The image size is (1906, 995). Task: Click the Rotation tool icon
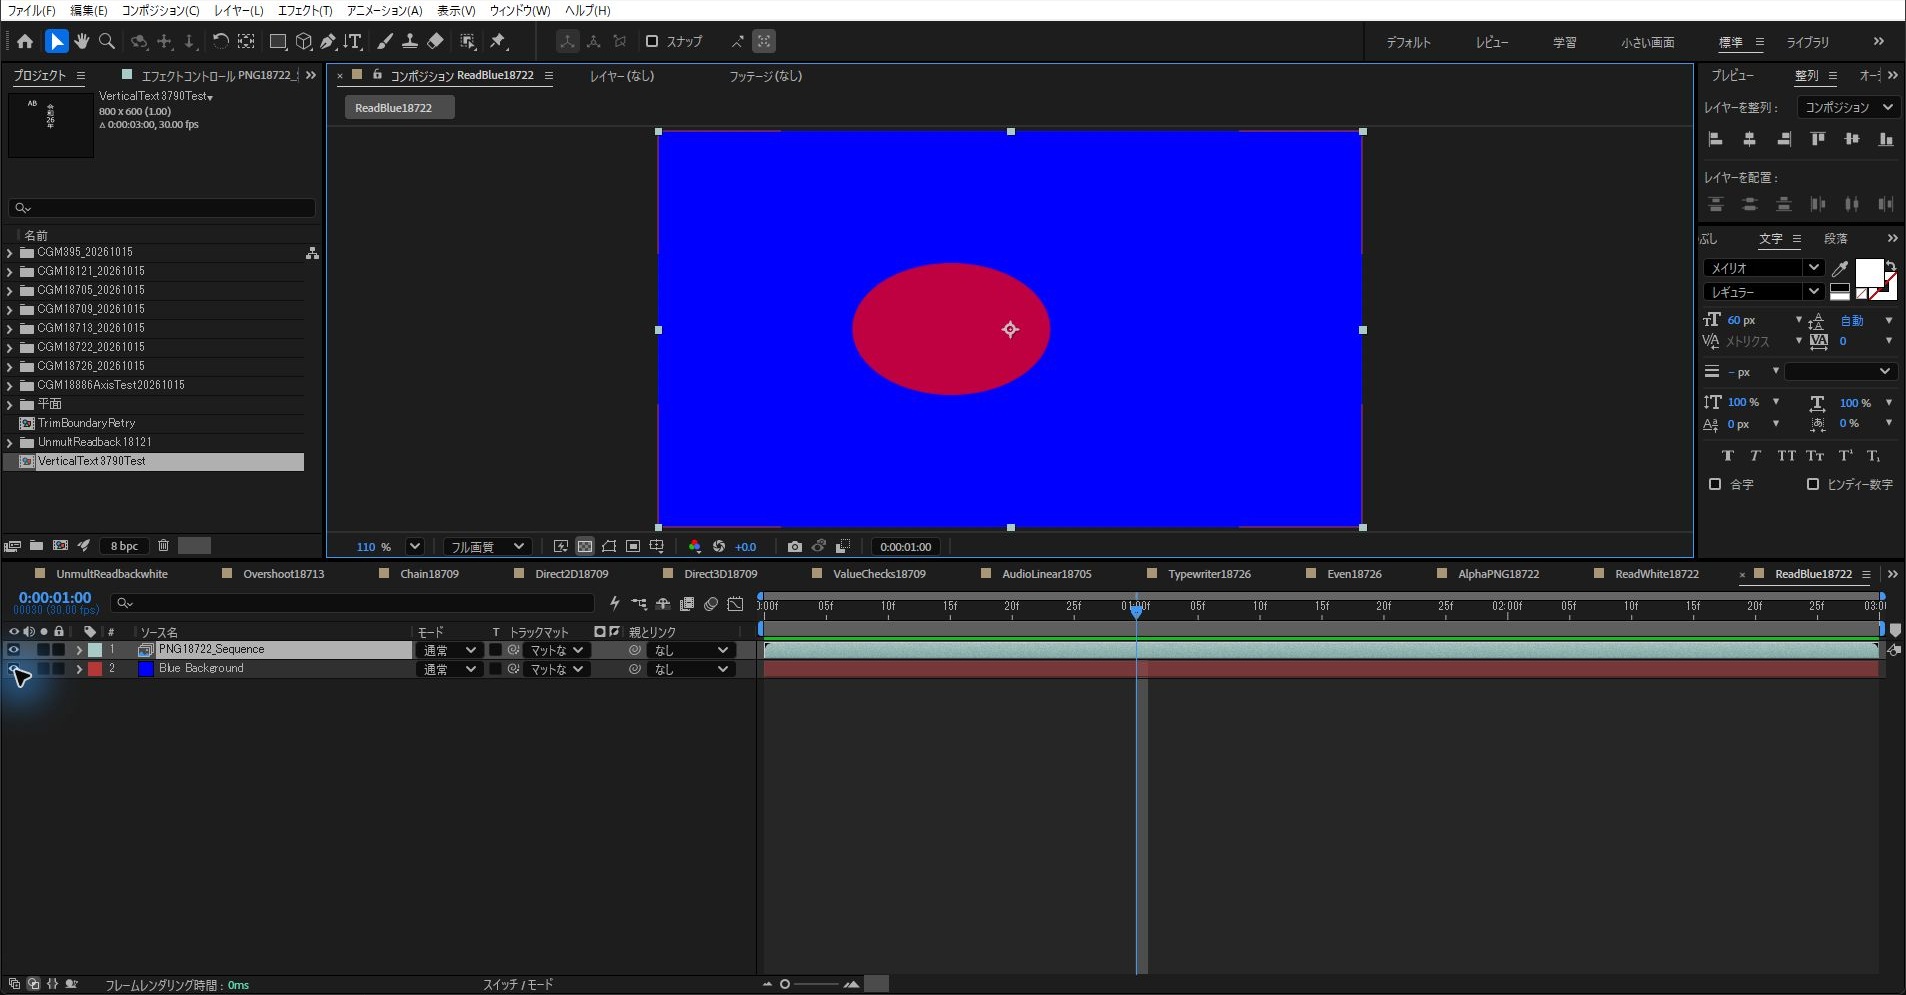[x=220, y=41]
